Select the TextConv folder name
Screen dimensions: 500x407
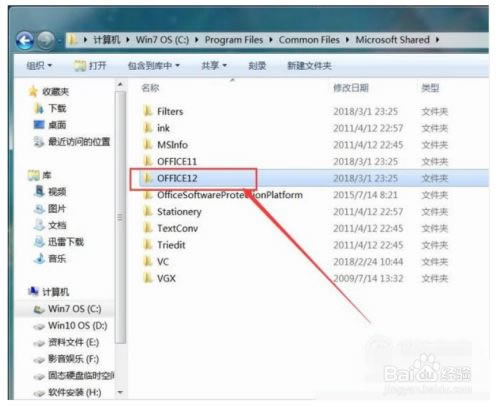pyautogui.click(x=177, y=228)
